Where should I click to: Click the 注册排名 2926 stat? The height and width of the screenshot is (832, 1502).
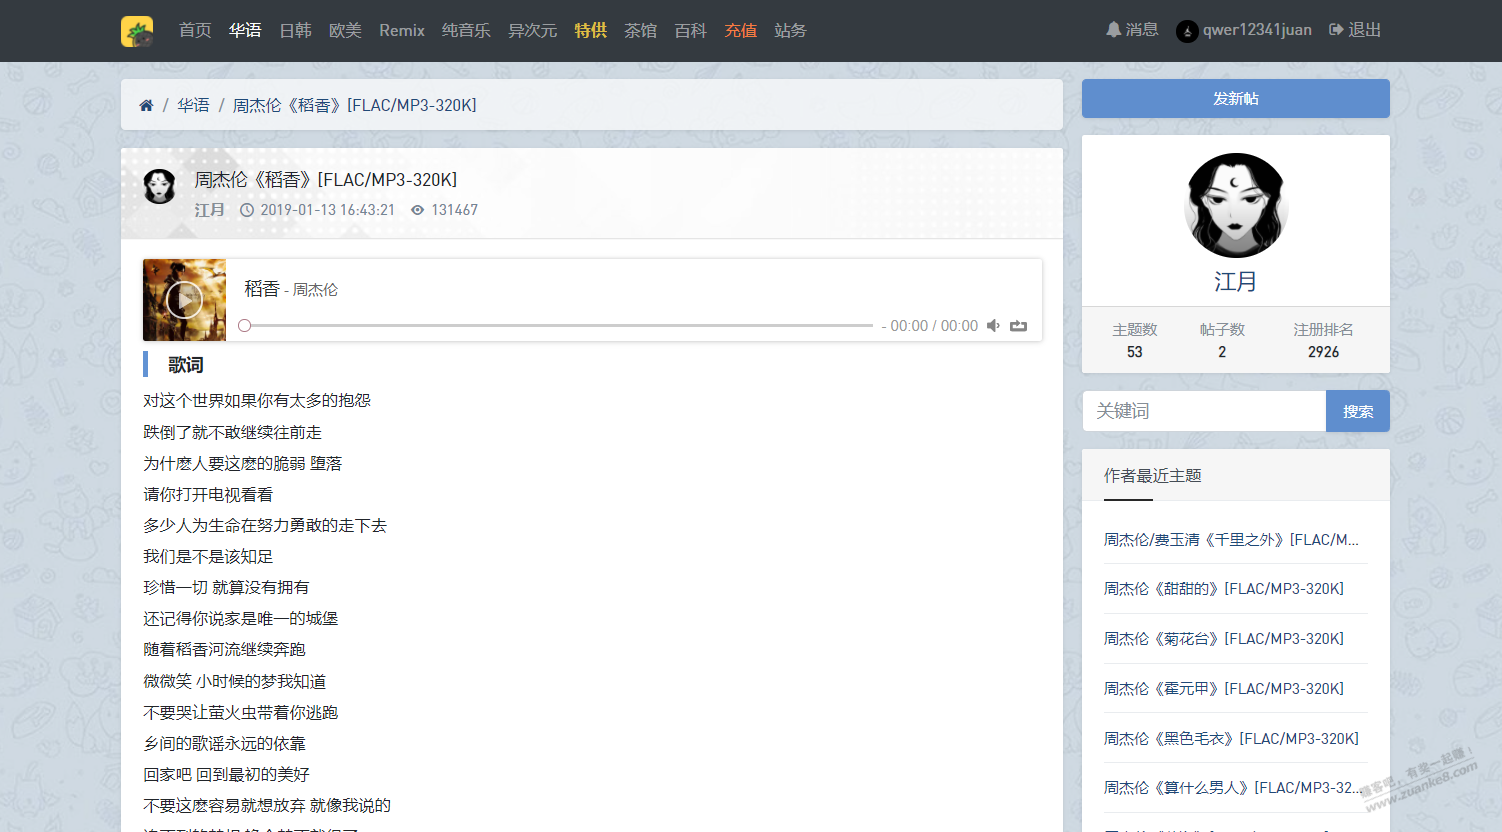(1323, 341)
